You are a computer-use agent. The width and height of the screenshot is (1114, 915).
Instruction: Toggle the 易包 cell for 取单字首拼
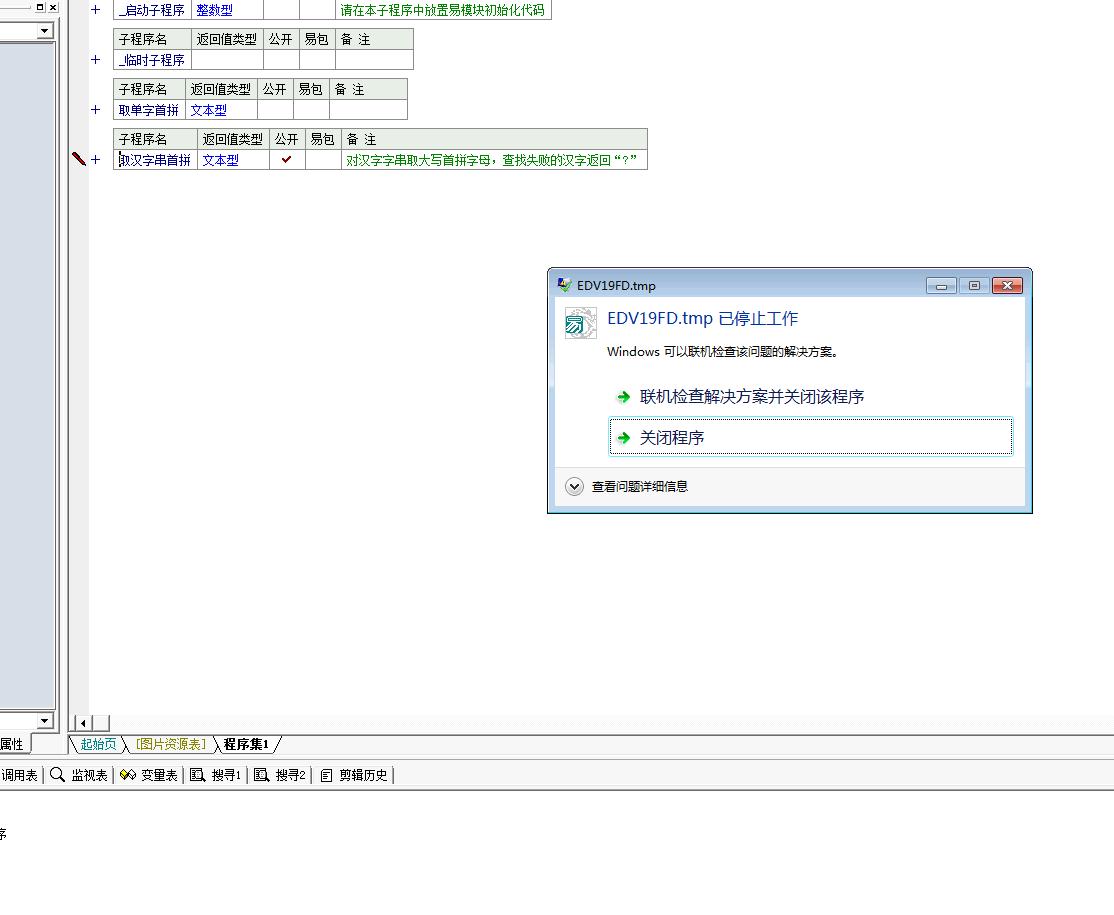[311, 110]
